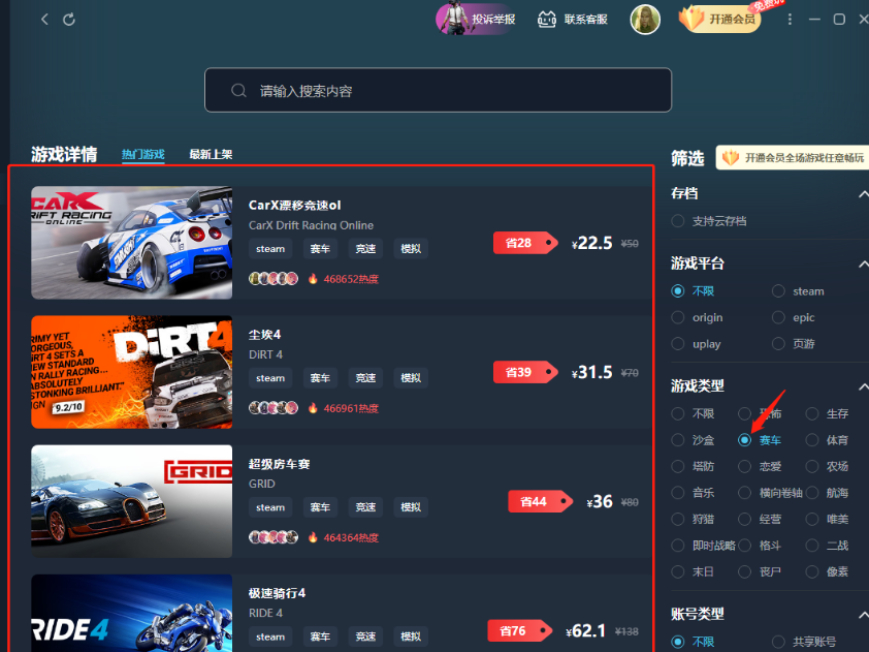Collapse the 存档 filter section
The width and height of the screenshot is (869, 652).
pyautogui.click(x=863, y=194)
